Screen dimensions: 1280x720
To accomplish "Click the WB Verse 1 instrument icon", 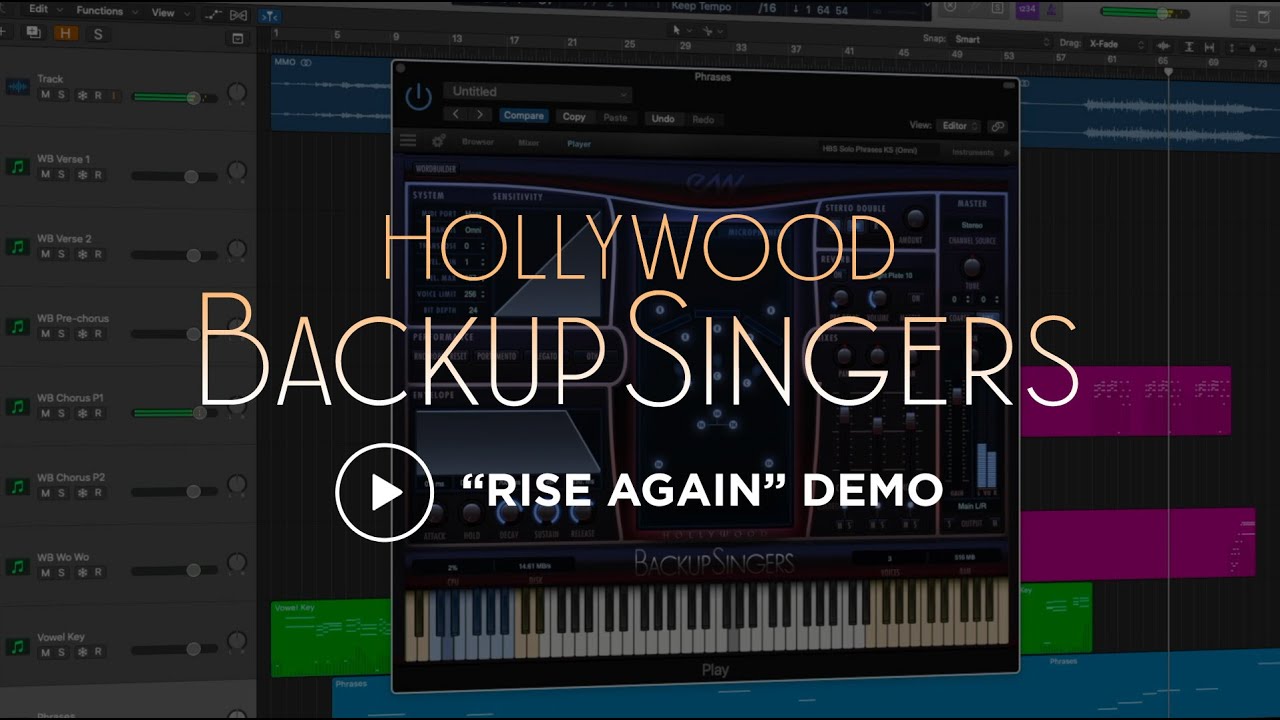I will pyautogui.click(x=17, y=167).
